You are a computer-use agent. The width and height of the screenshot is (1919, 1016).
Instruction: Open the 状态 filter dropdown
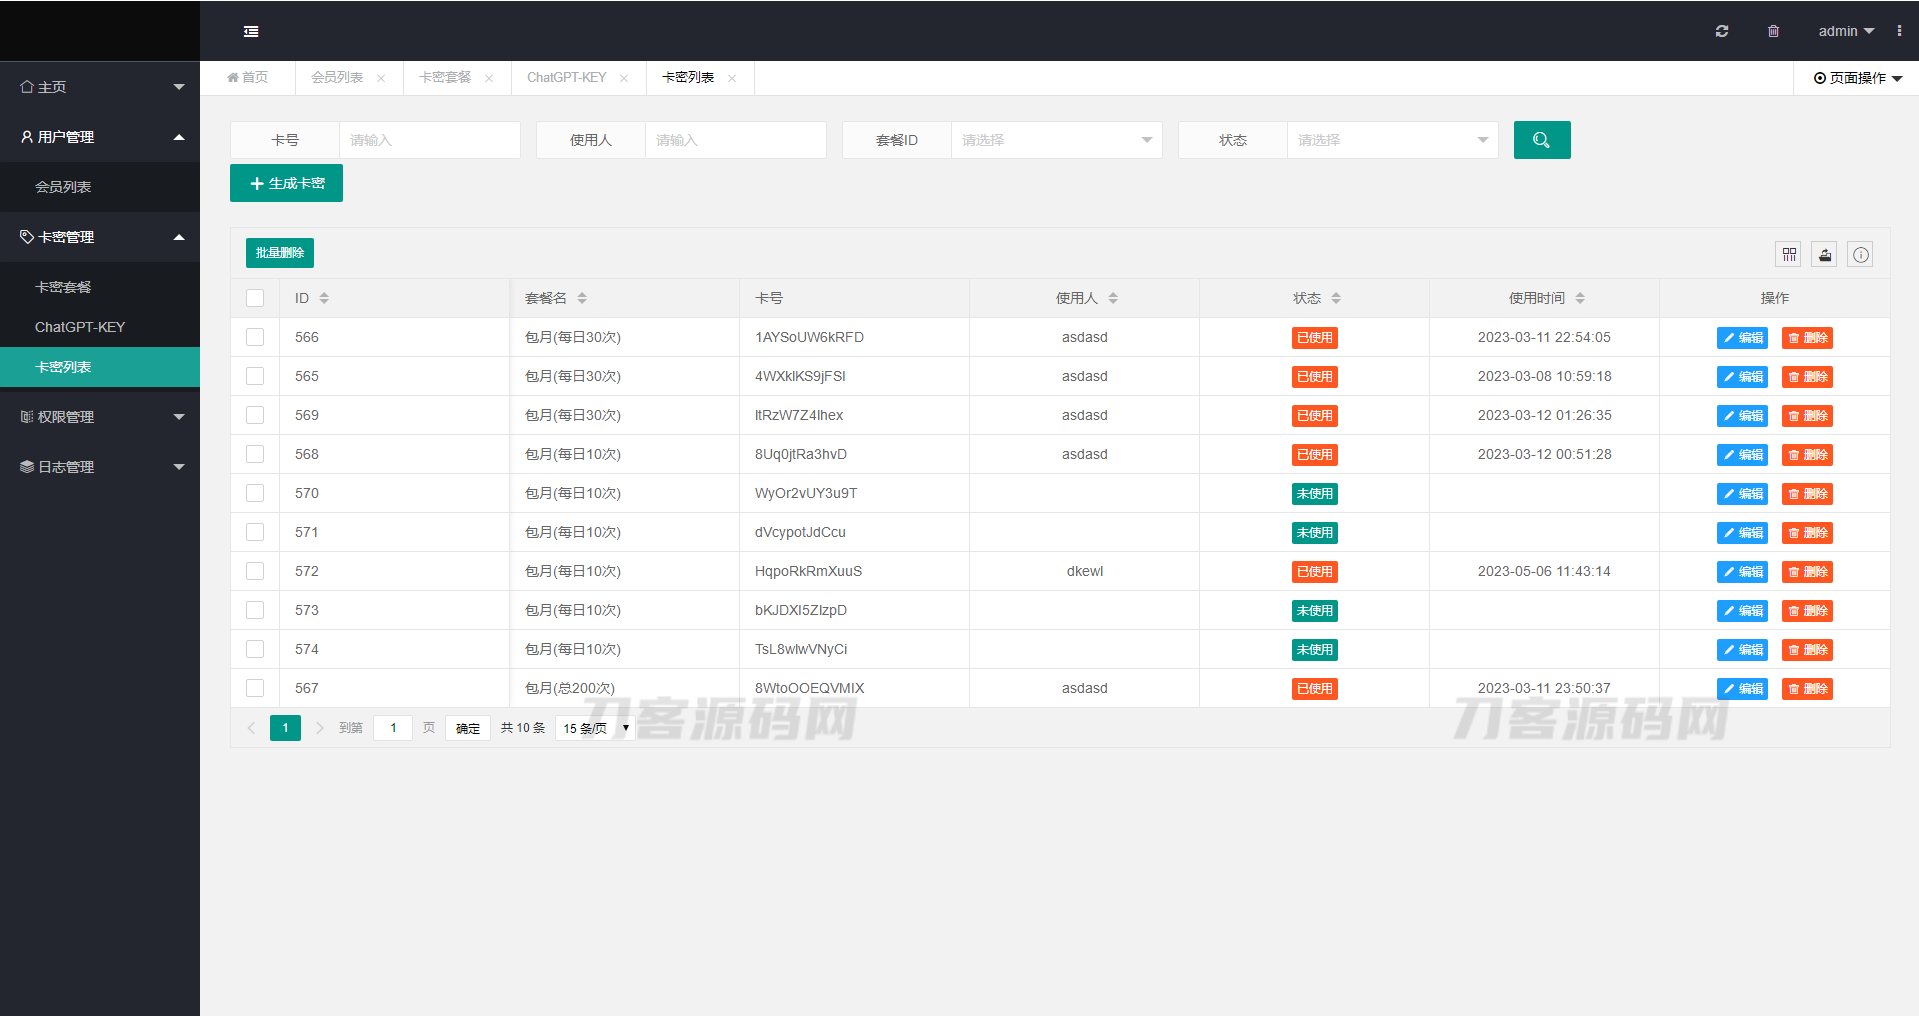point(1391,140)
